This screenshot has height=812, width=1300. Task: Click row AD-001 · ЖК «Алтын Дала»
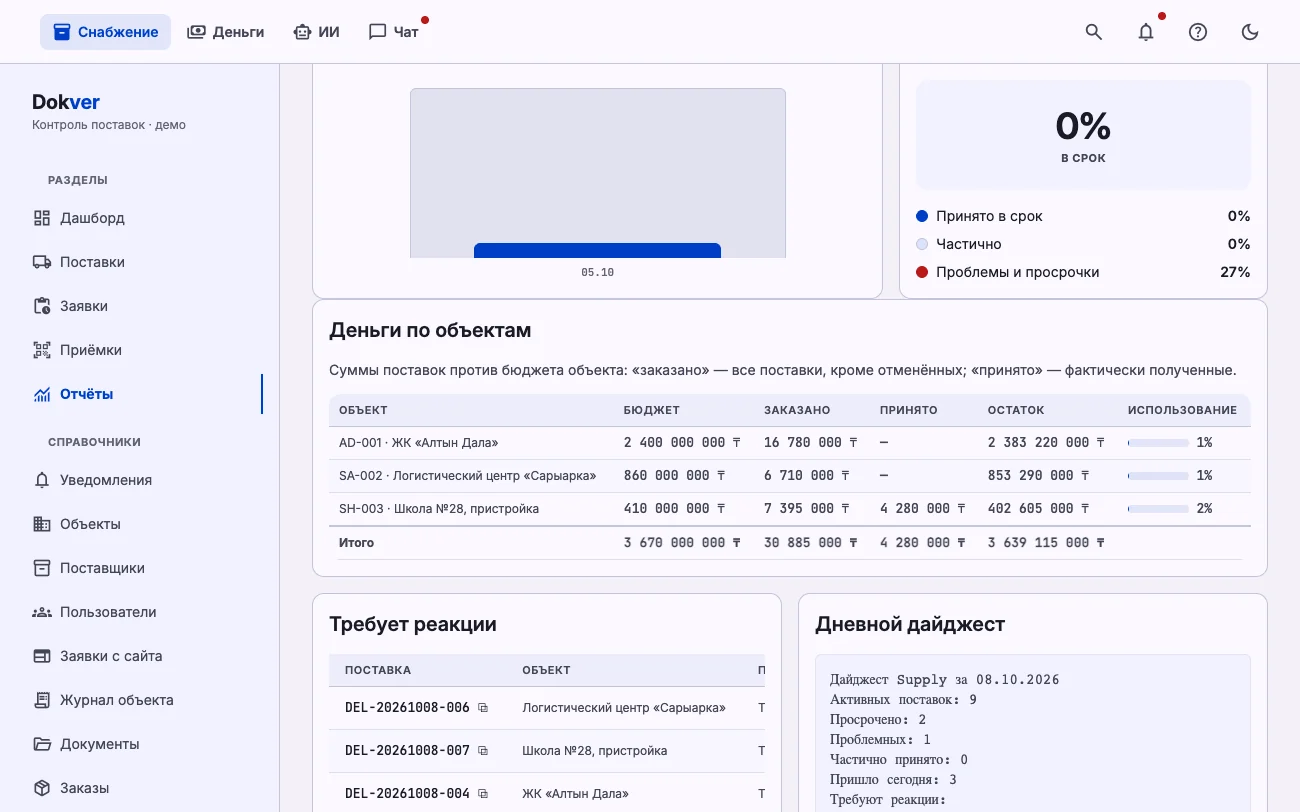click(x=790, y=442)
